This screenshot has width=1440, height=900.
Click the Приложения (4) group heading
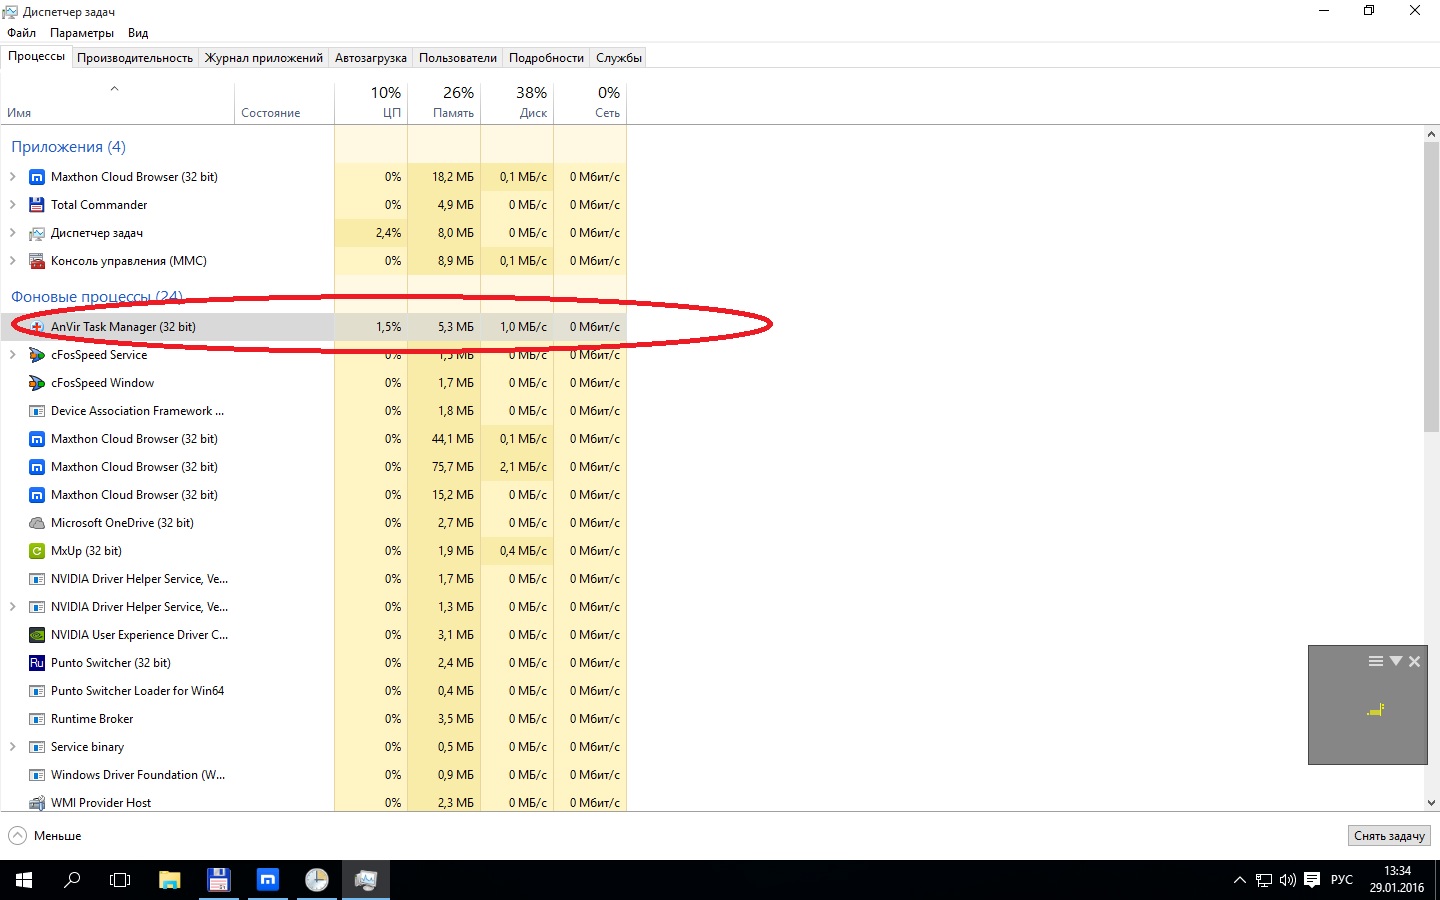tap(68, 147)
